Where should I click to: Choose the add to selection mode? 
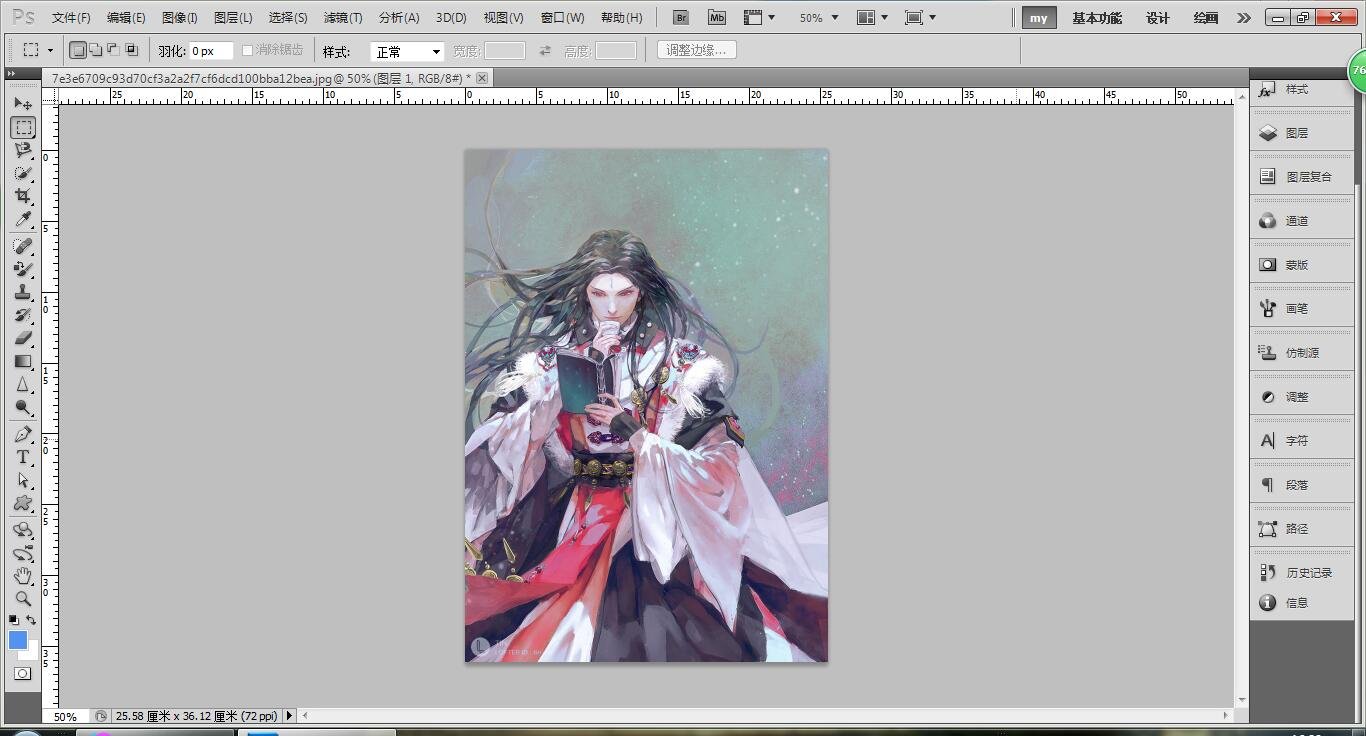pyautogui.click(x=96, y=50)
